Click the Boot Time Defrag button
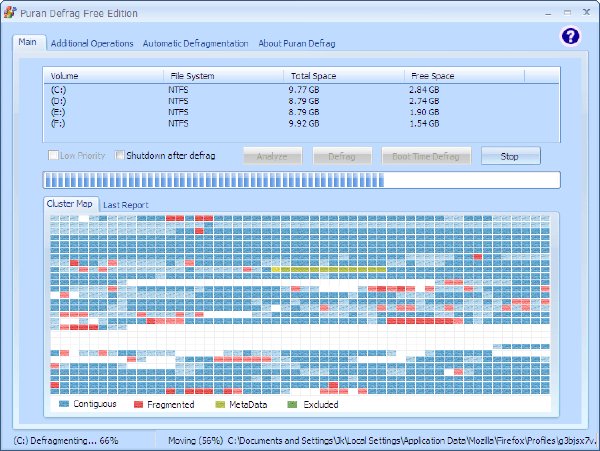The image size is (600, 451). pos(426,156)
